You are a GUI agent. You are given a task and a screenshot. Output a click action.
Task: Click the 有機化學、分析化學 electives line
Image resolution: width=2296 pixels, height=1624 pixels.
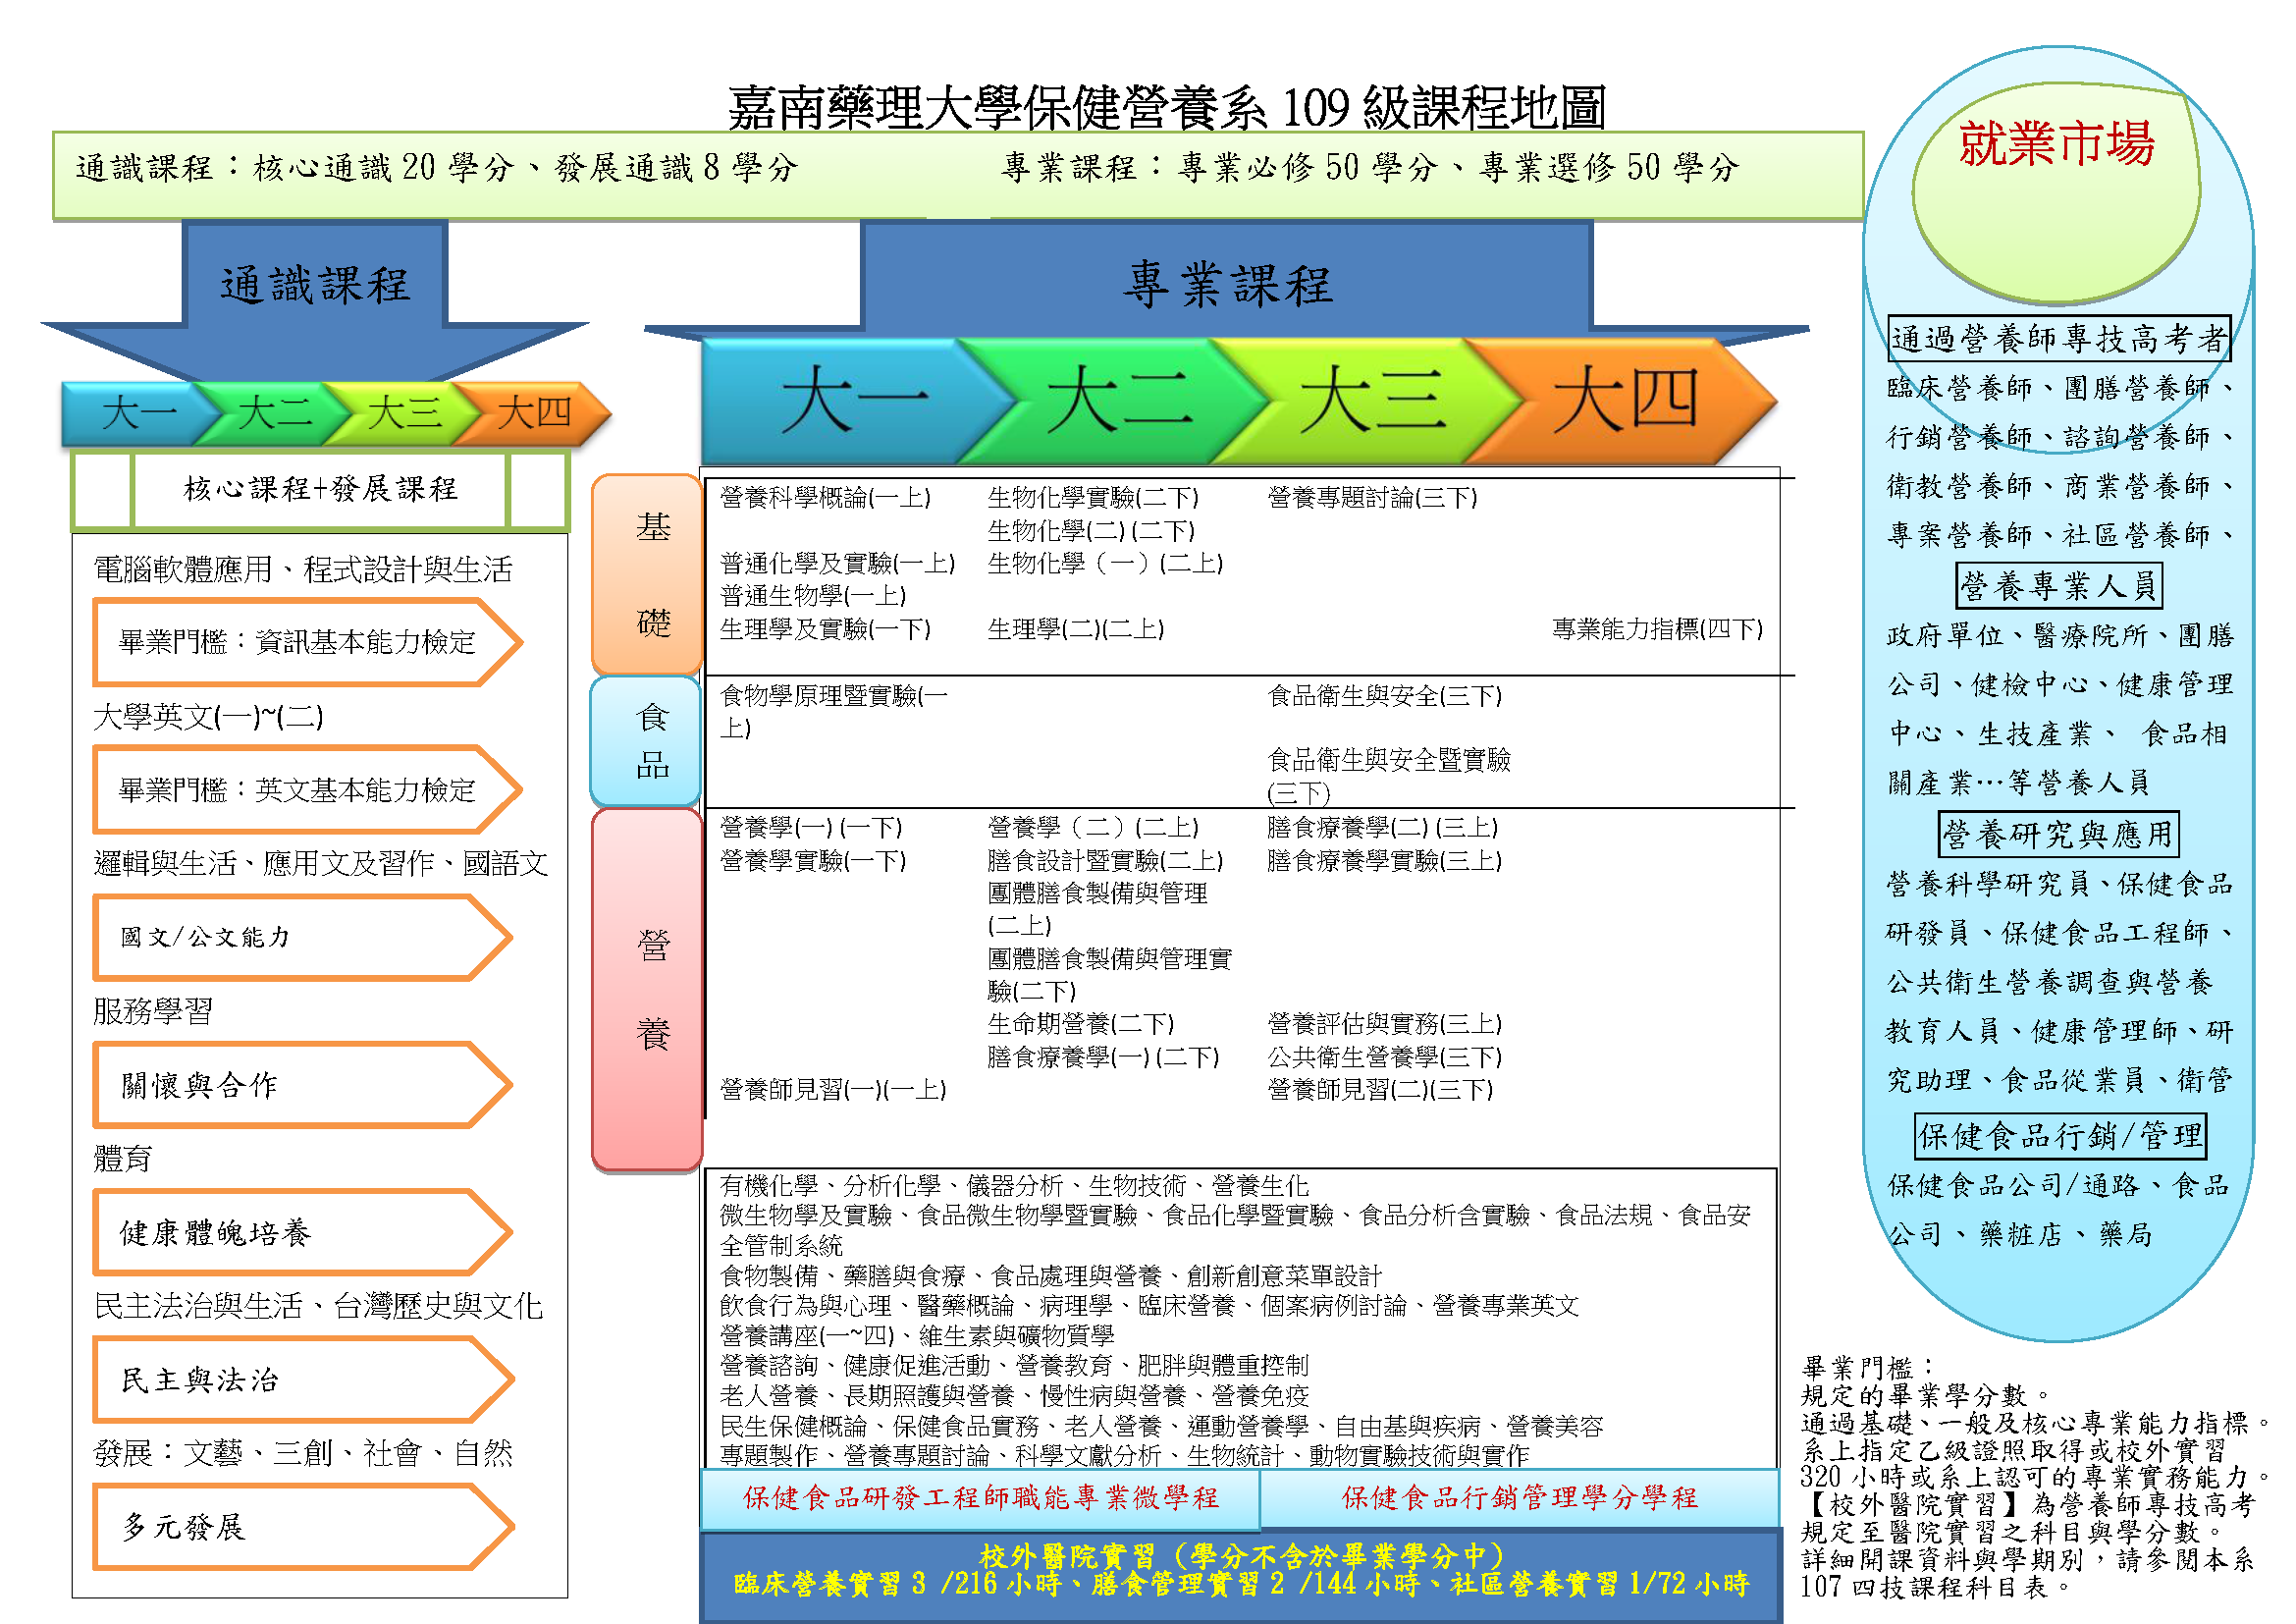pyautogui.click(x=1014, y=1186)
